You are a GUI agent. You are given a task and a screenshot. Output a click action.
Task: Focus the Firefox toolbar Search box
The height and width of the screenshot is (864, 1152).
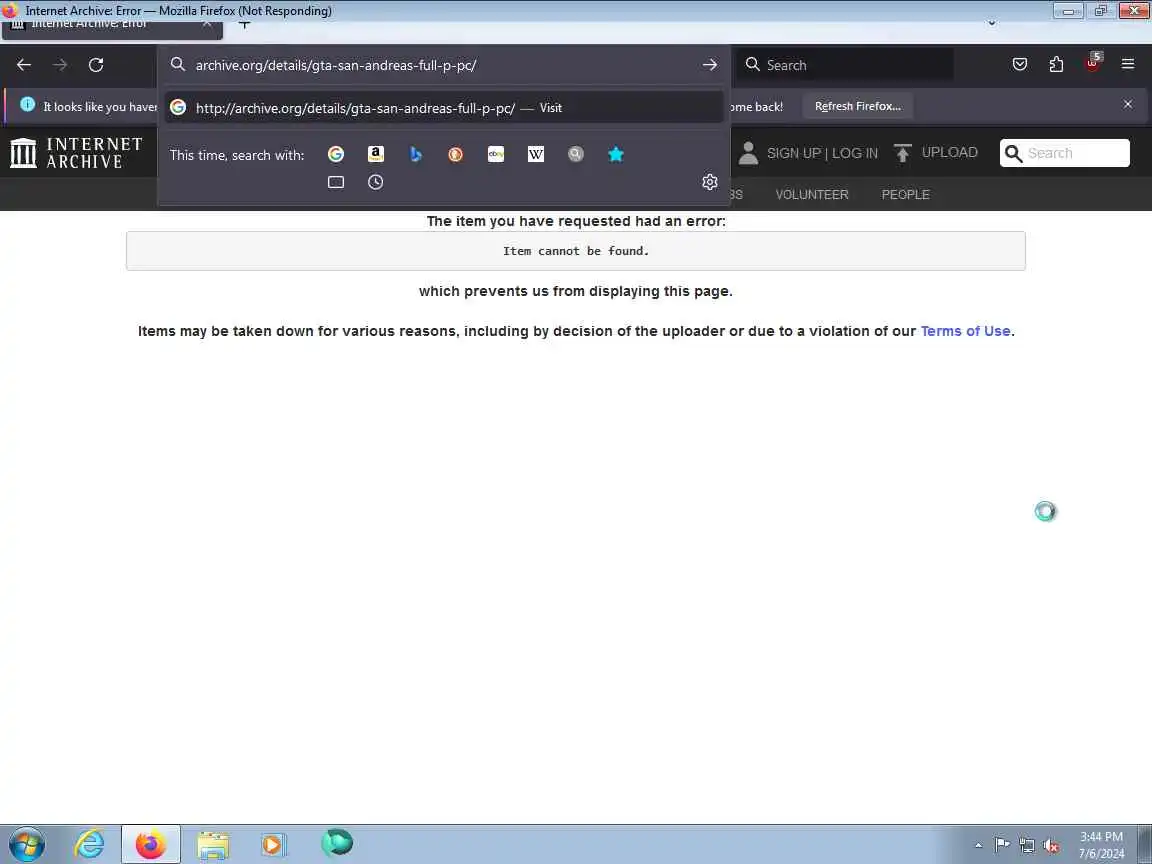pyautogui.click(x=845, y=65)
